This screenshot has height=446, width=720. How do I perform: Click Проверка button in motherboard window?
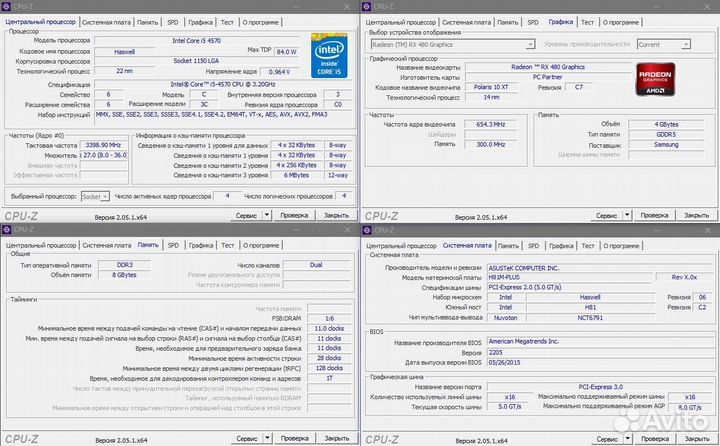(654, 439)
